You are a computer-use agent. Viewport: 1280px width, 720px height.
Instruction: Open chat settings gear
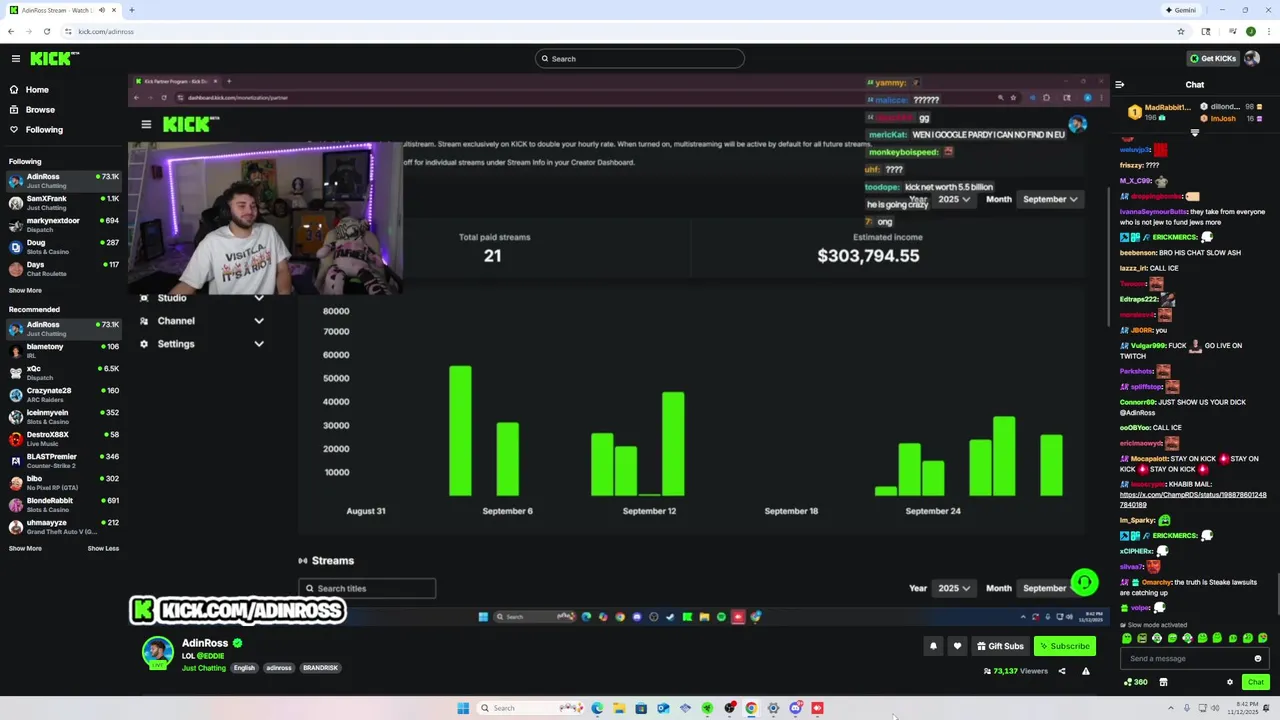(1230, 682)
